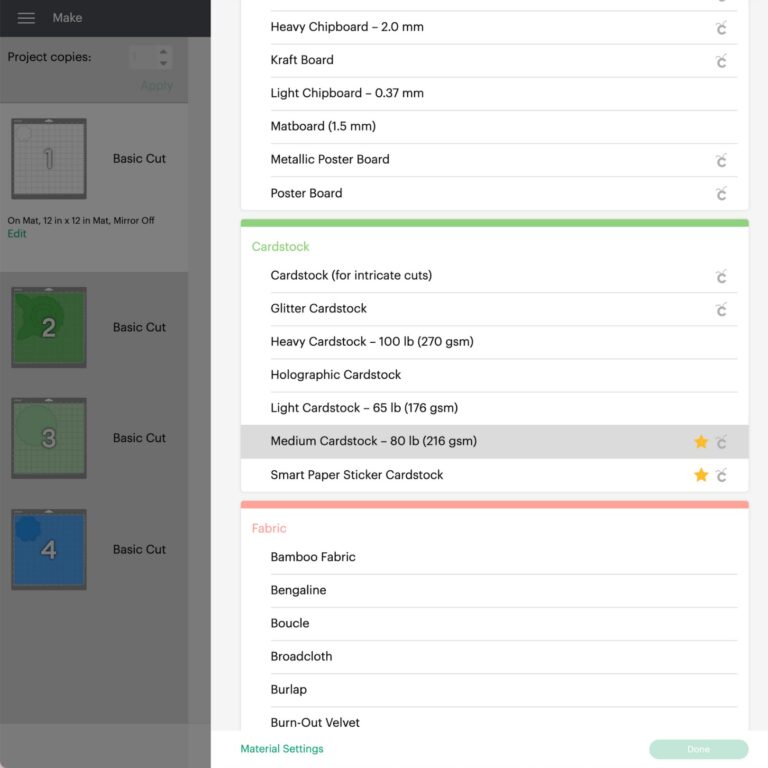Image resolution: width=768 pixels, height=768 pixels.
Task: Click Cricut icon beside Kraft Board
Action: pyautogui.click(x=721, y=61)
